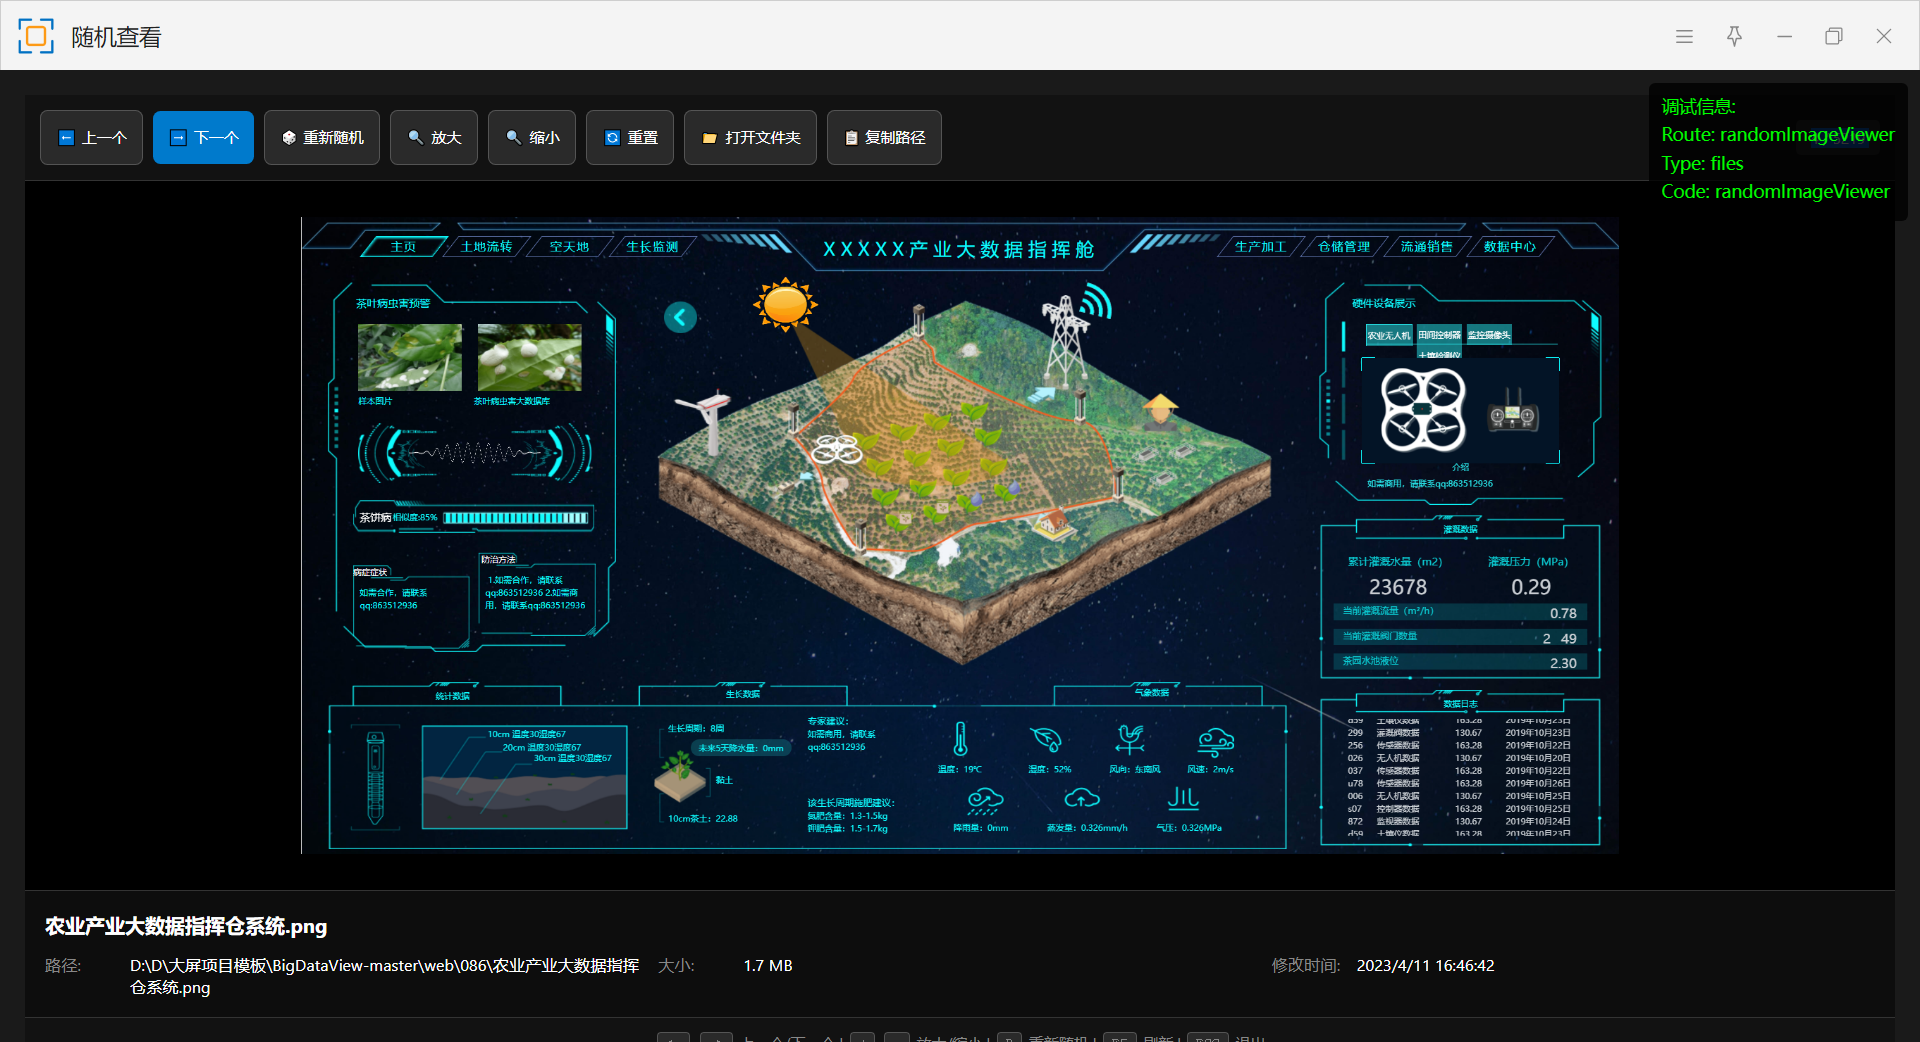The height and width of the screenshot is (1042, 1920).
Task: Re-randomize with the 重新随机 button
Action: pyautogui.click(x=321, y=137)
